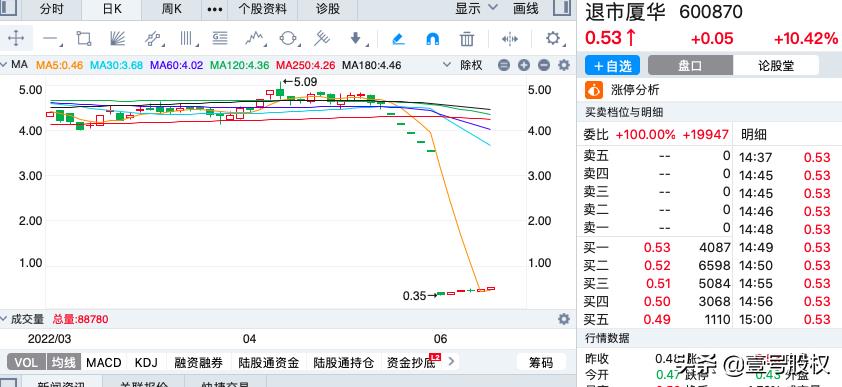This screenshot has height=387, width=842.
Task: Select the vertical cycle lines tool
Action: tap(187, 38)
